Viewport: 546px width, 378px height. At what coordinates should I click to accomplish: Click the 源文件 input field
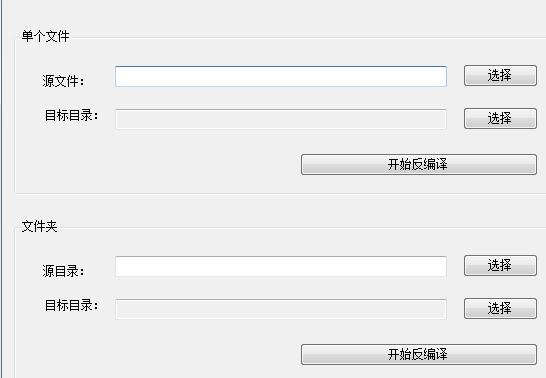coord(281,76)
